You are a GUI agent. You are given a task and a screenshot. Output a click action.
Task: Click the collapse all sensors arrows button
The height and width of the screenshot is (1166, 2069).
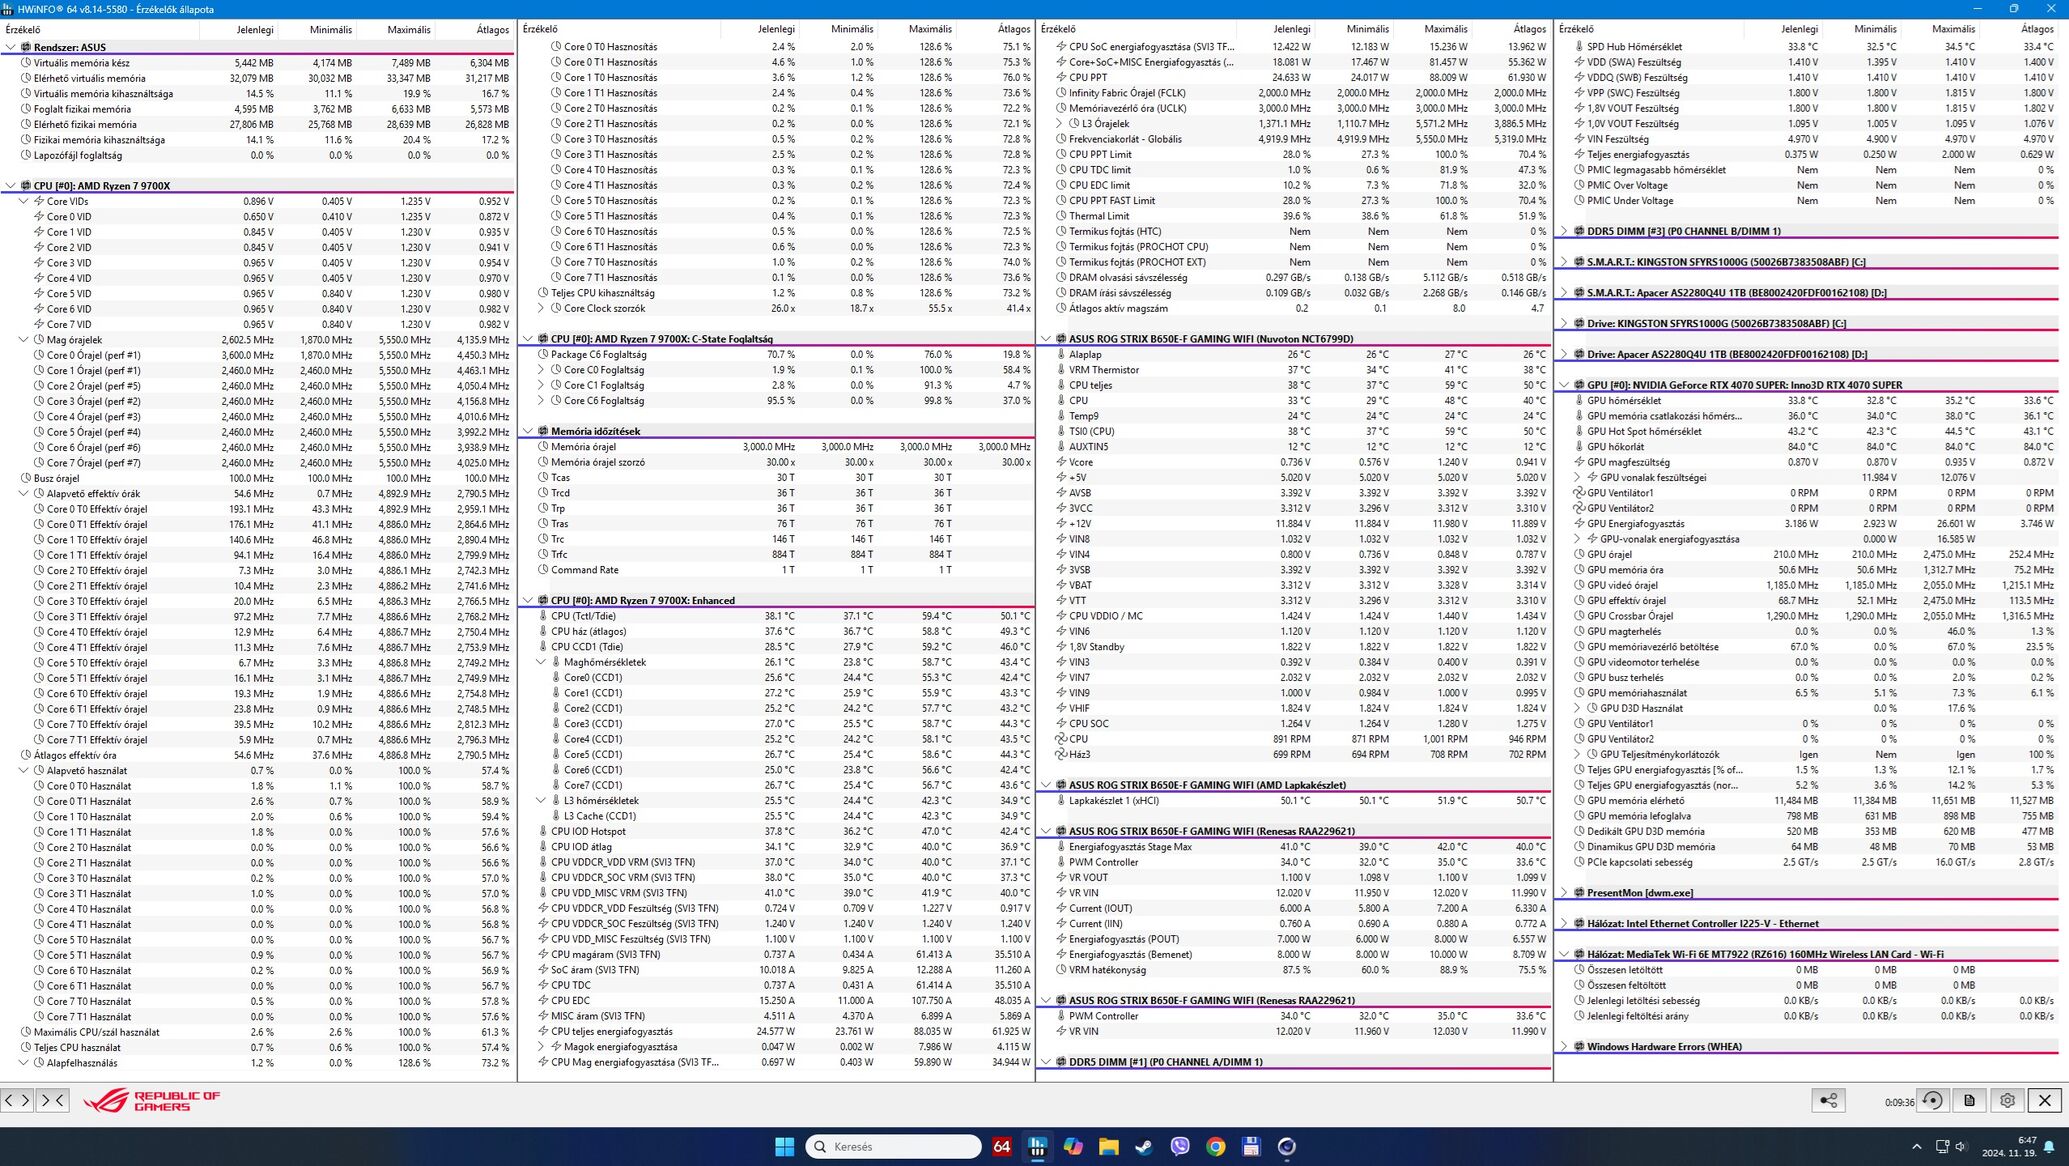51,1100
